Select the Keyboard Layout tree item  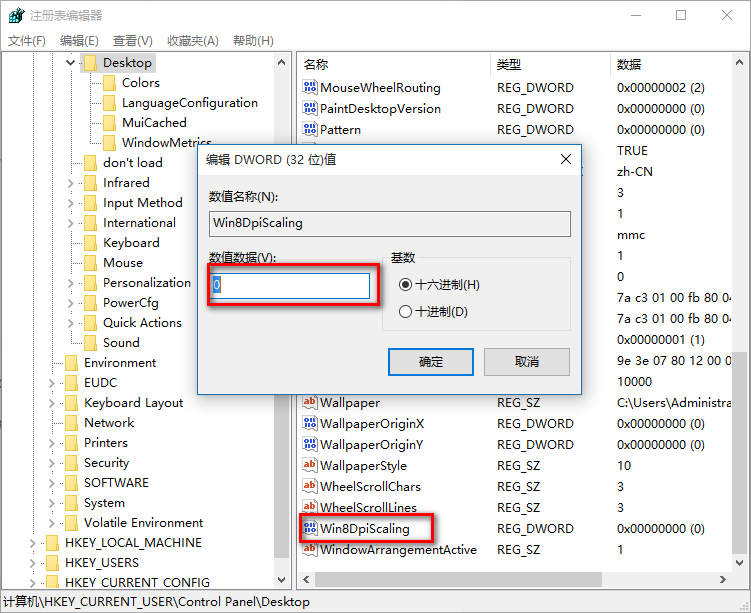134,403
